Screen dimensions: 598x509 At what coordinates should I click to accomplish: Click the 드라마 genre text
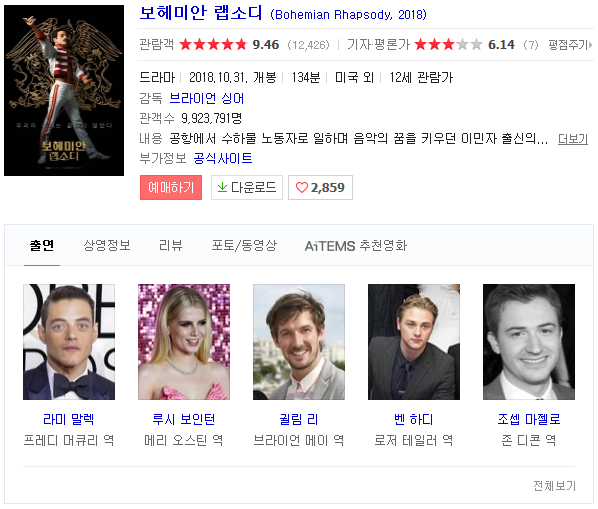(157, 78)
